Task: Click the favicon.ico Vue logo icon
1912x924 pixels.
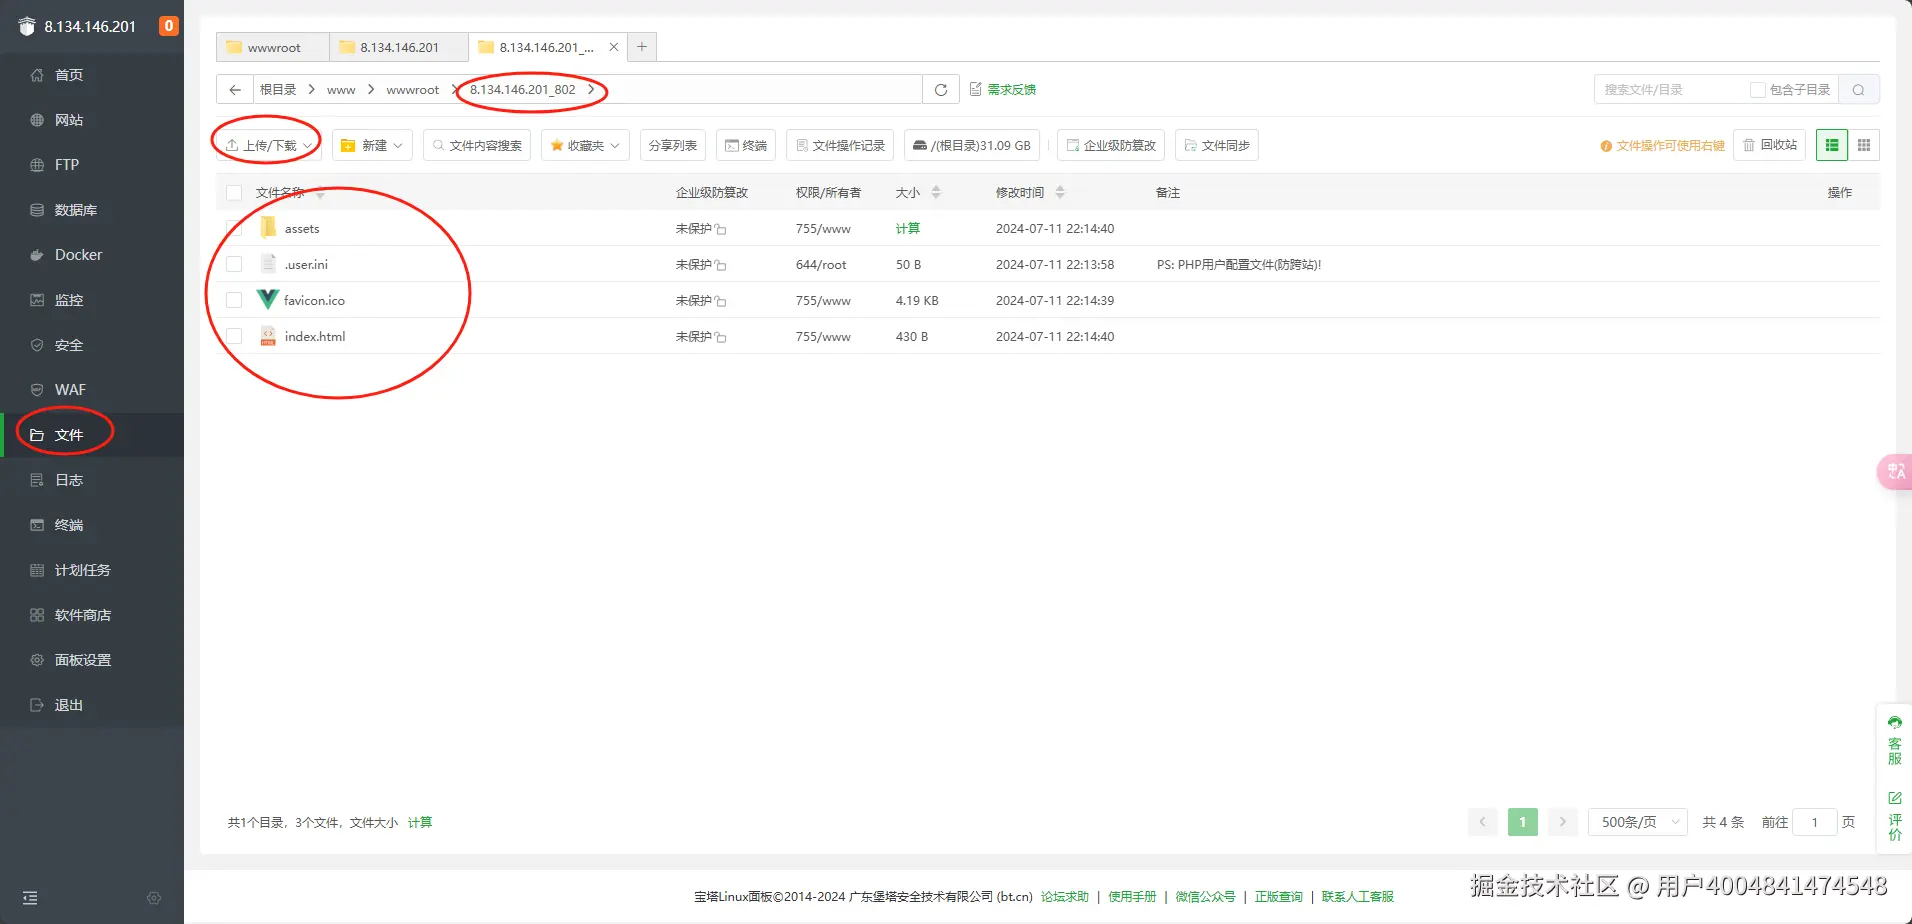Action: 267,300
